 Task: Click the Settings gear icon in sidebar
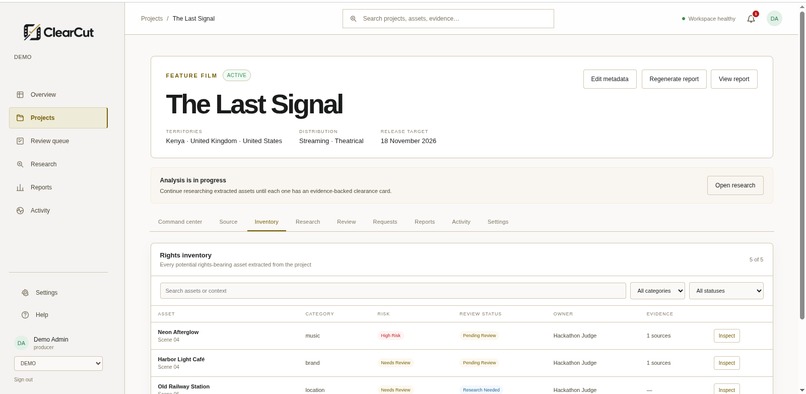25,293
